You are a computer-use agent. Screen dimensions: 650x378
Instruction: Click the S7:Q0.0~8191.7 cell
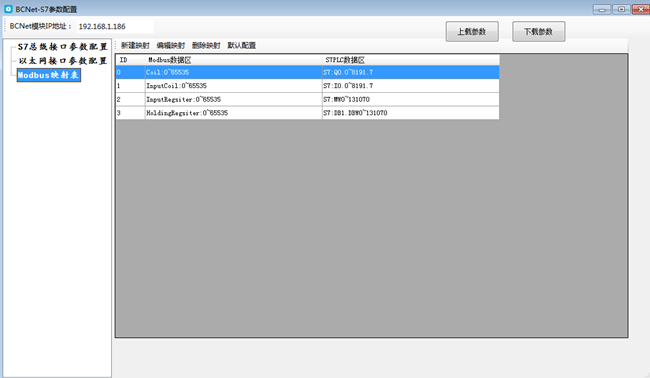coord(411,72)
